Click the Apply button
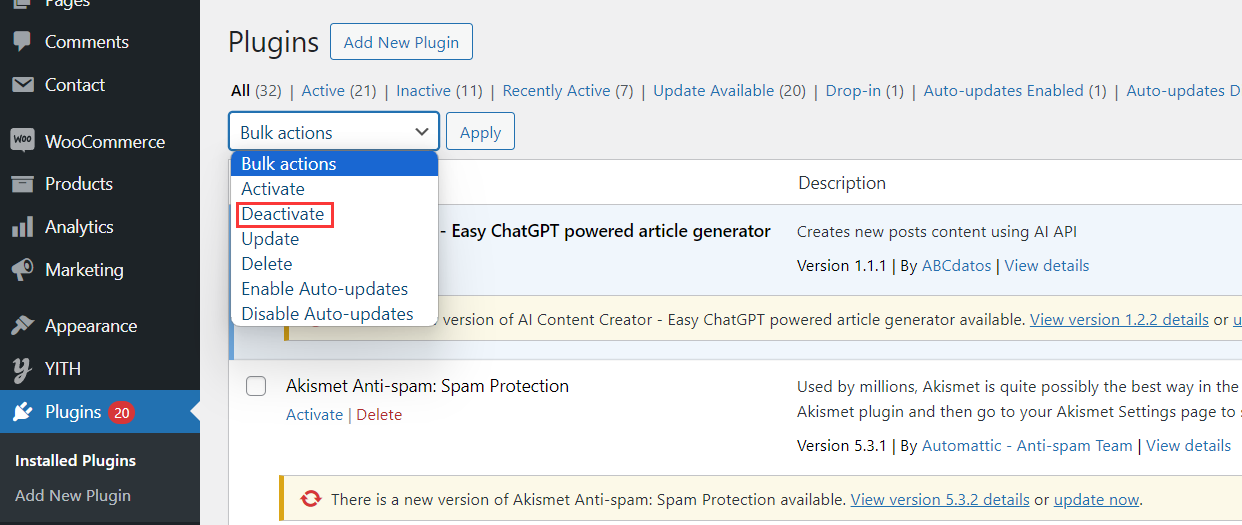 coord(480,132)
